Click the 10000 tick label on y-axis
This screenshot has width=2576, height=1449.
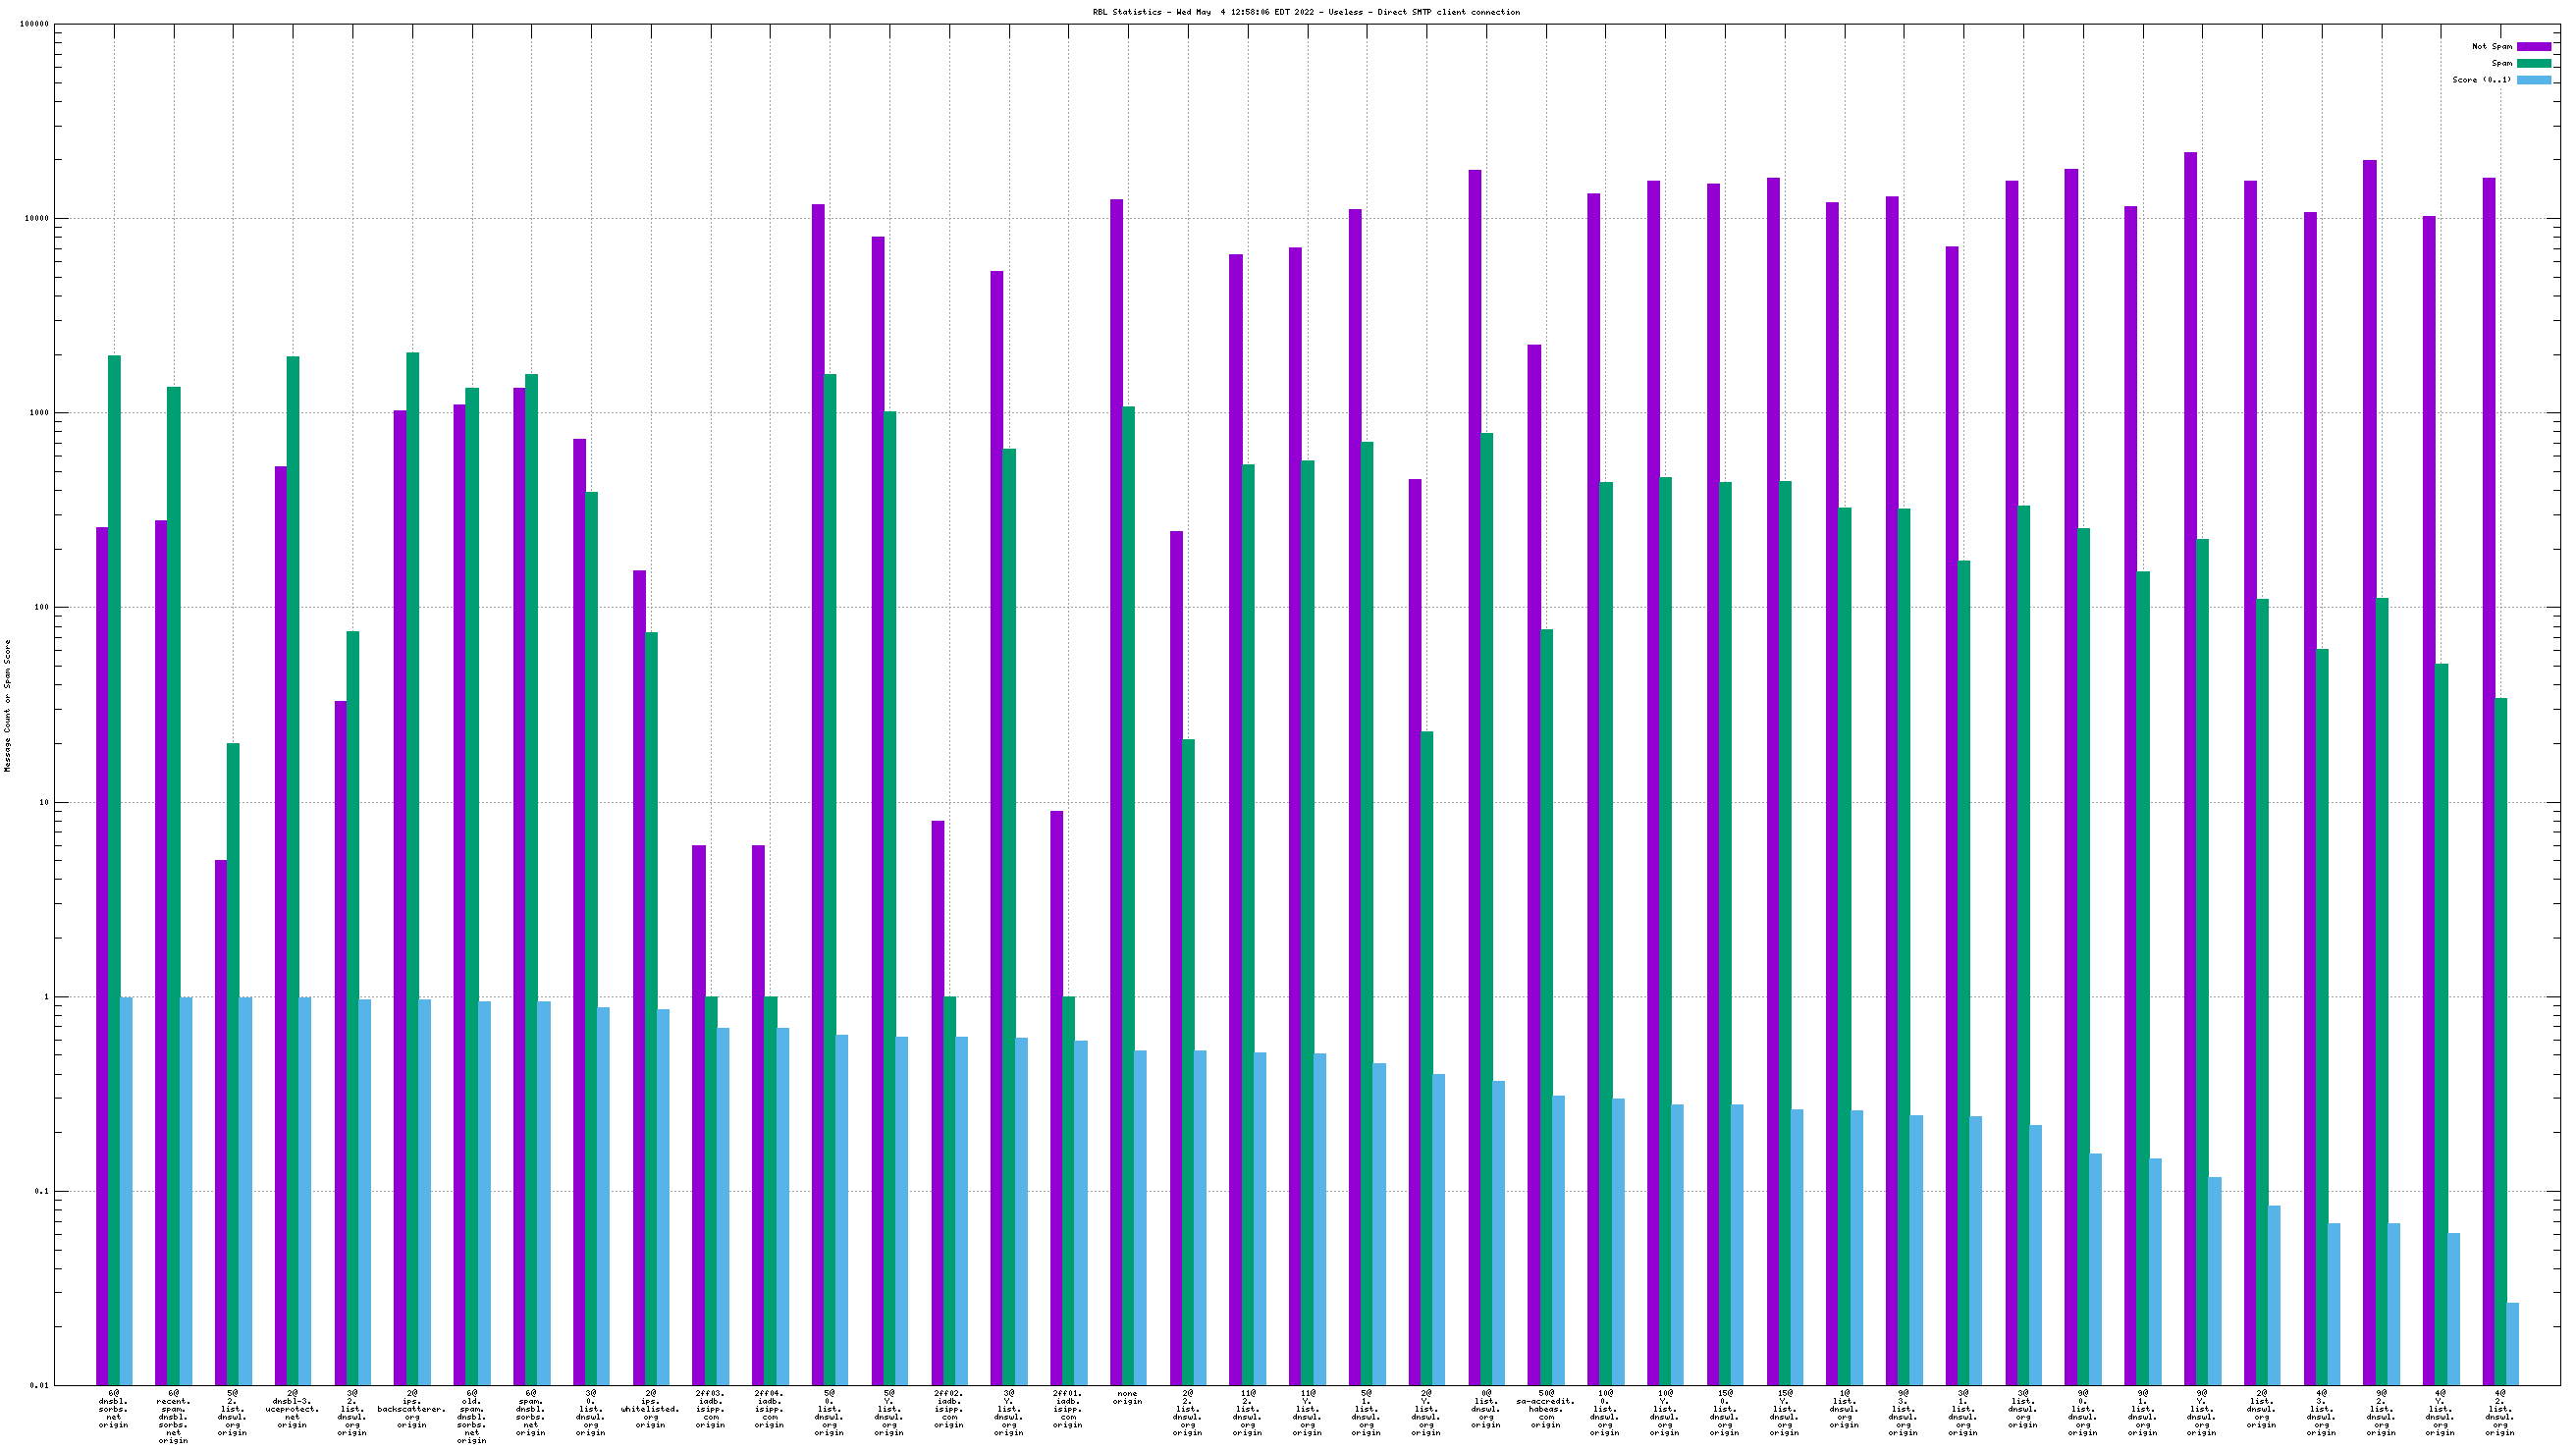click(x=36, y=219)
